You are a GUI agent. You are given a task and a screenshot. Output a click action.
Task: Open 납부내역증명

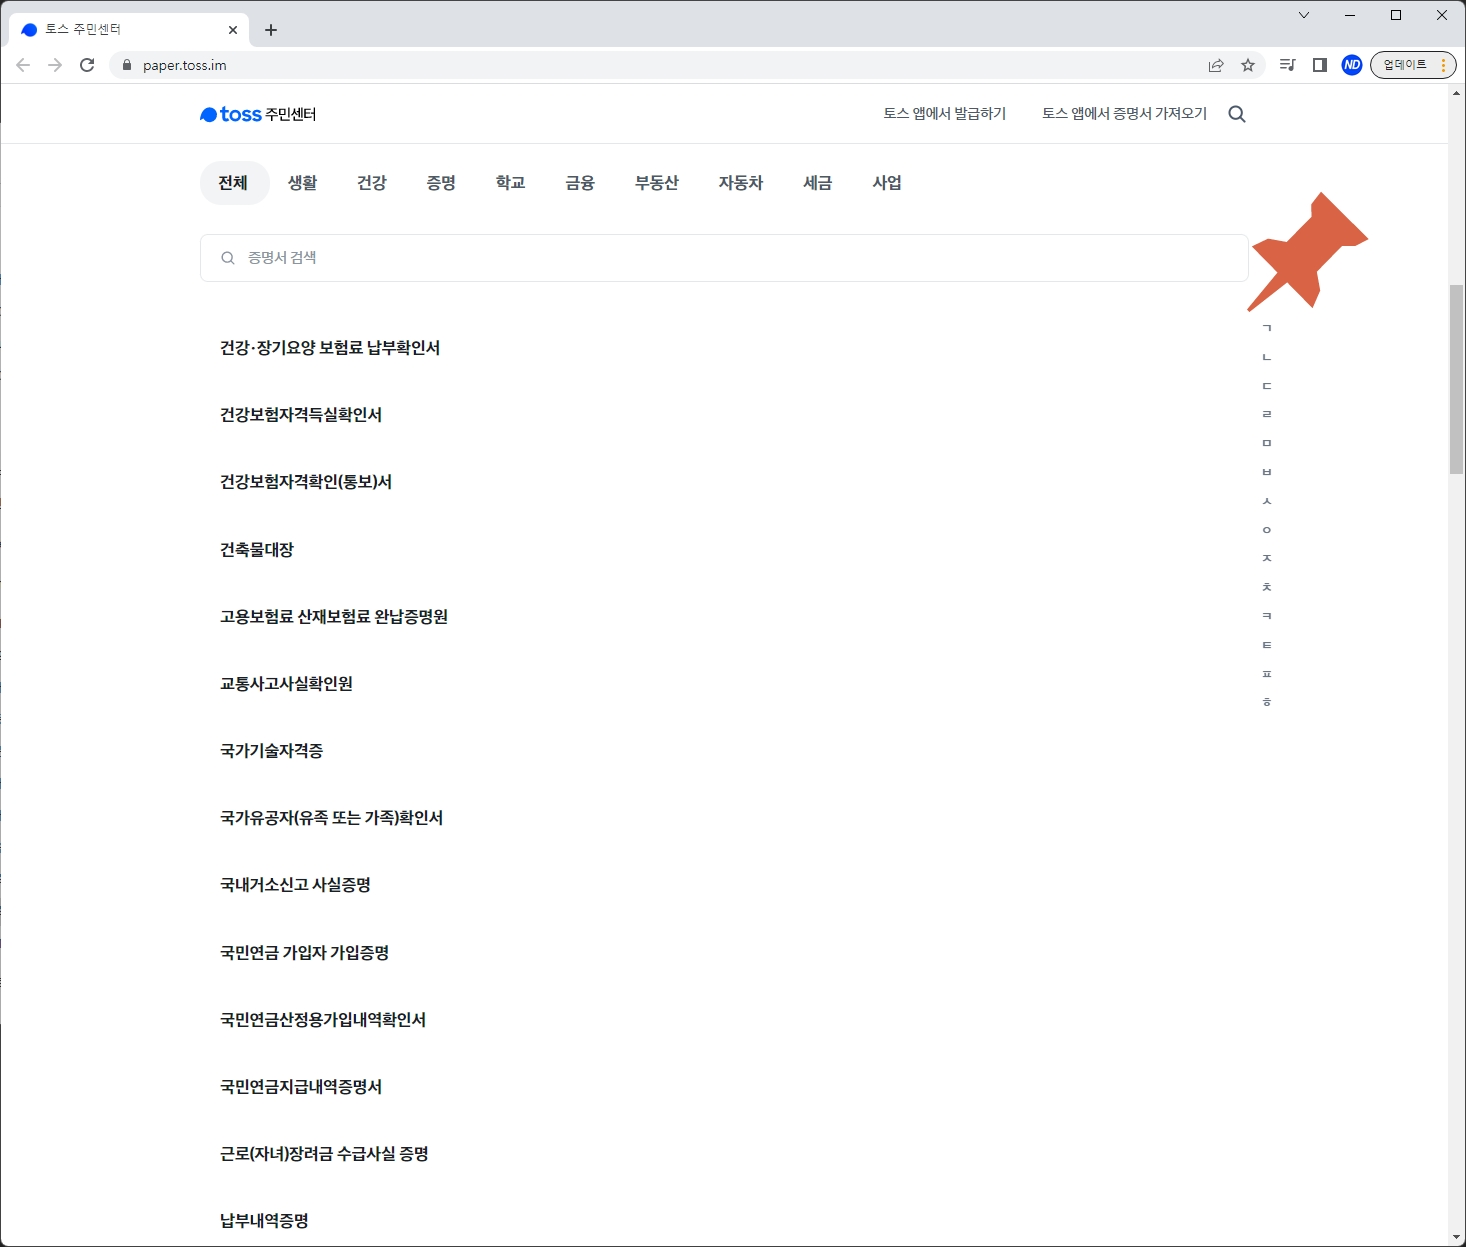pyautogui.click(x=265, y=1221)
